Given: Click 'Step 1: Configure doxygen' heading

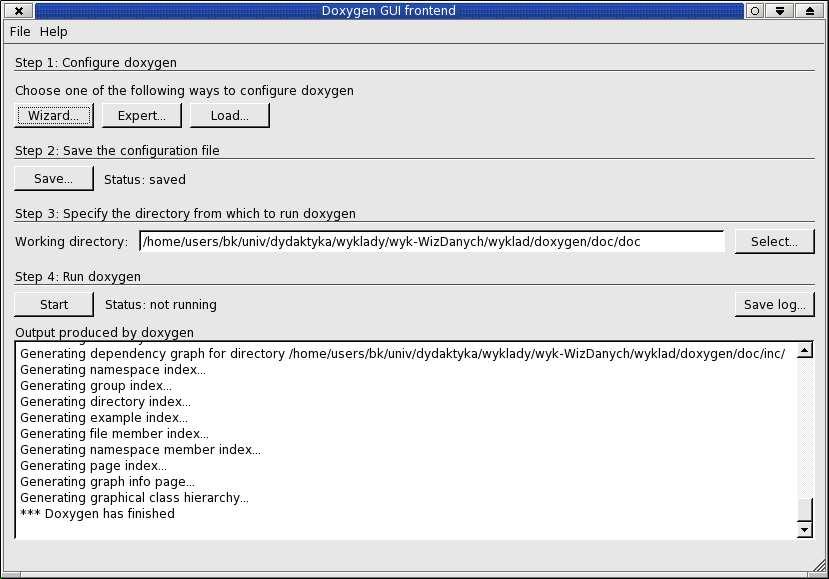Looking at the screenshot, I should 96,62.
